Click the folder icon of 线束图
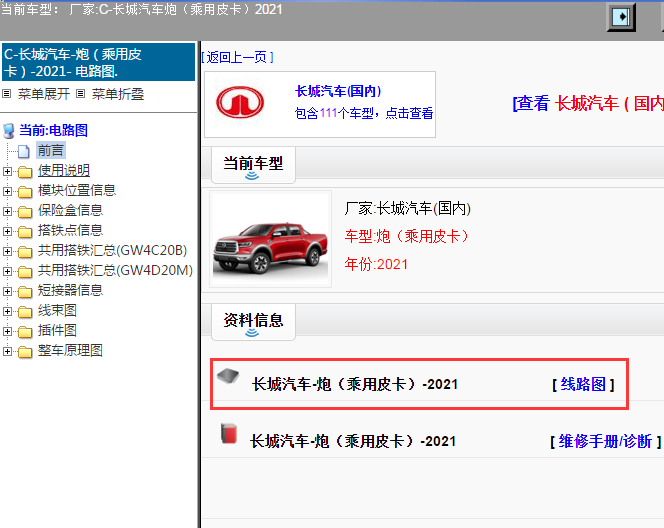Viewport: 664px width, 528px height. coord(25,312)
